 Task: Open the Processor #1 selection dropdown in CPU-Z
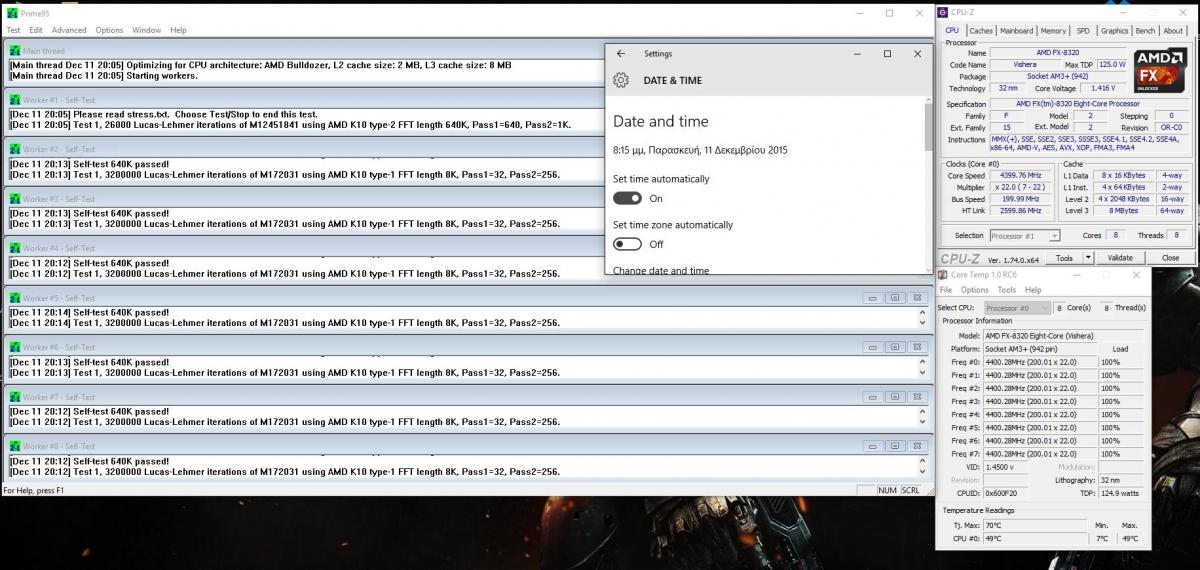(1024, 236)
